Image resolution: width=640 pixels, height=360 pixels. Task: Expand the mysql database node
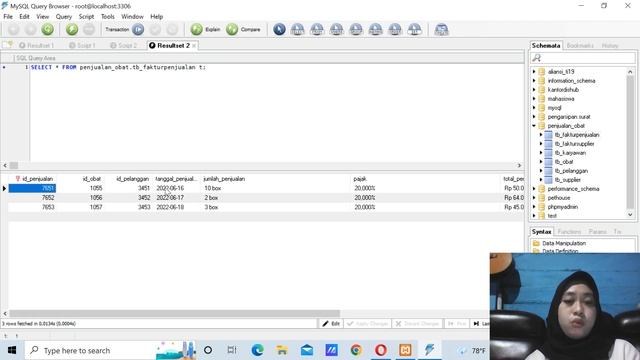point(534,107)
